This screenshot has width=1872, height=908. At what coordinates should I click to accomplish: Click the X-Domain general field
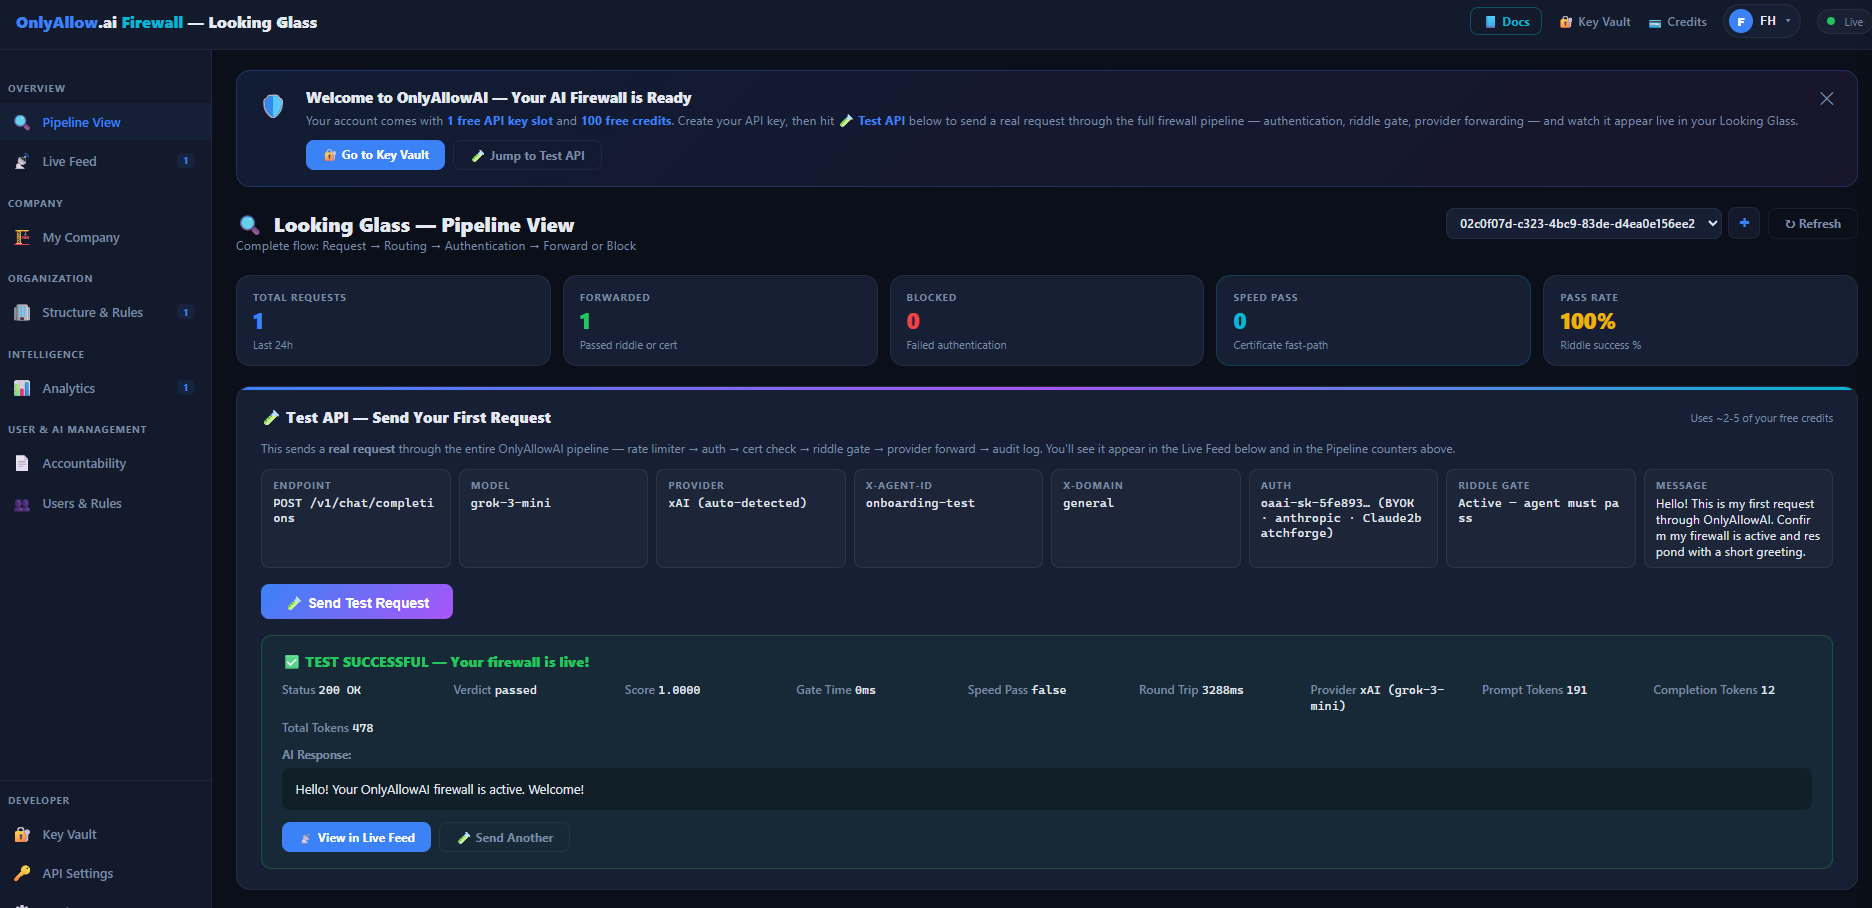click(1146, 518)
